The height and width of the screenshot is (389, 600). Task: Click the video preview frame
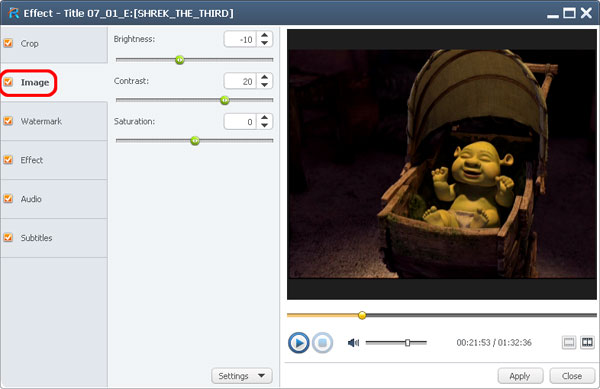(442, 164)
